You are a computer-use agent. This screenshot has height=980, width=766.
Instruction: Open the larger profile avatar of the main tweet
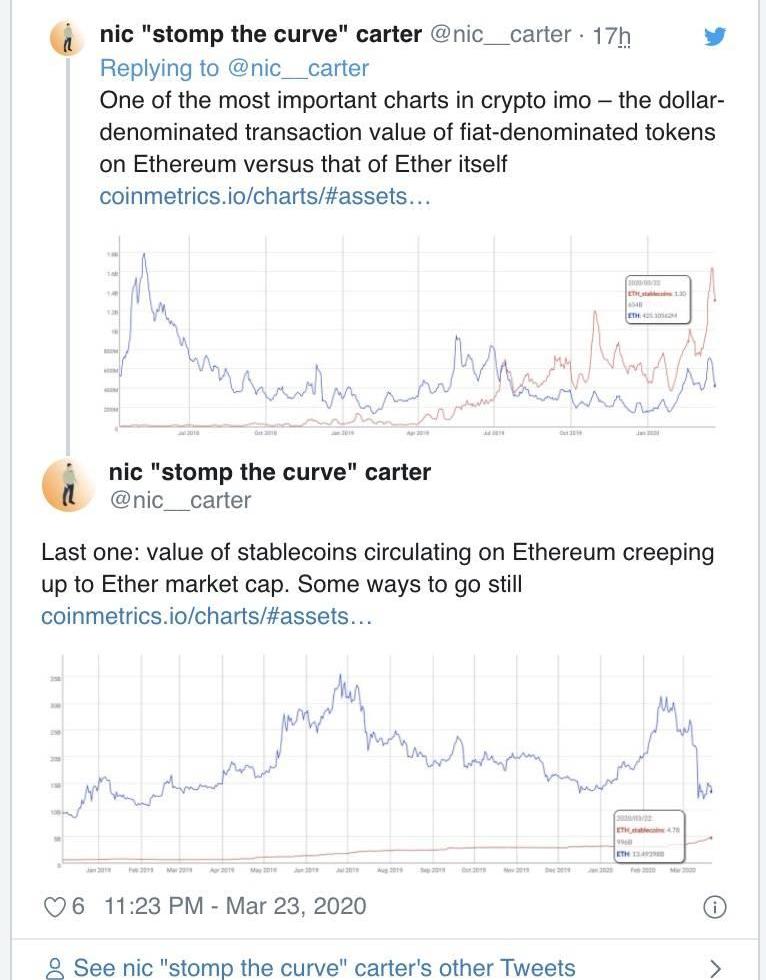[68, 486]
